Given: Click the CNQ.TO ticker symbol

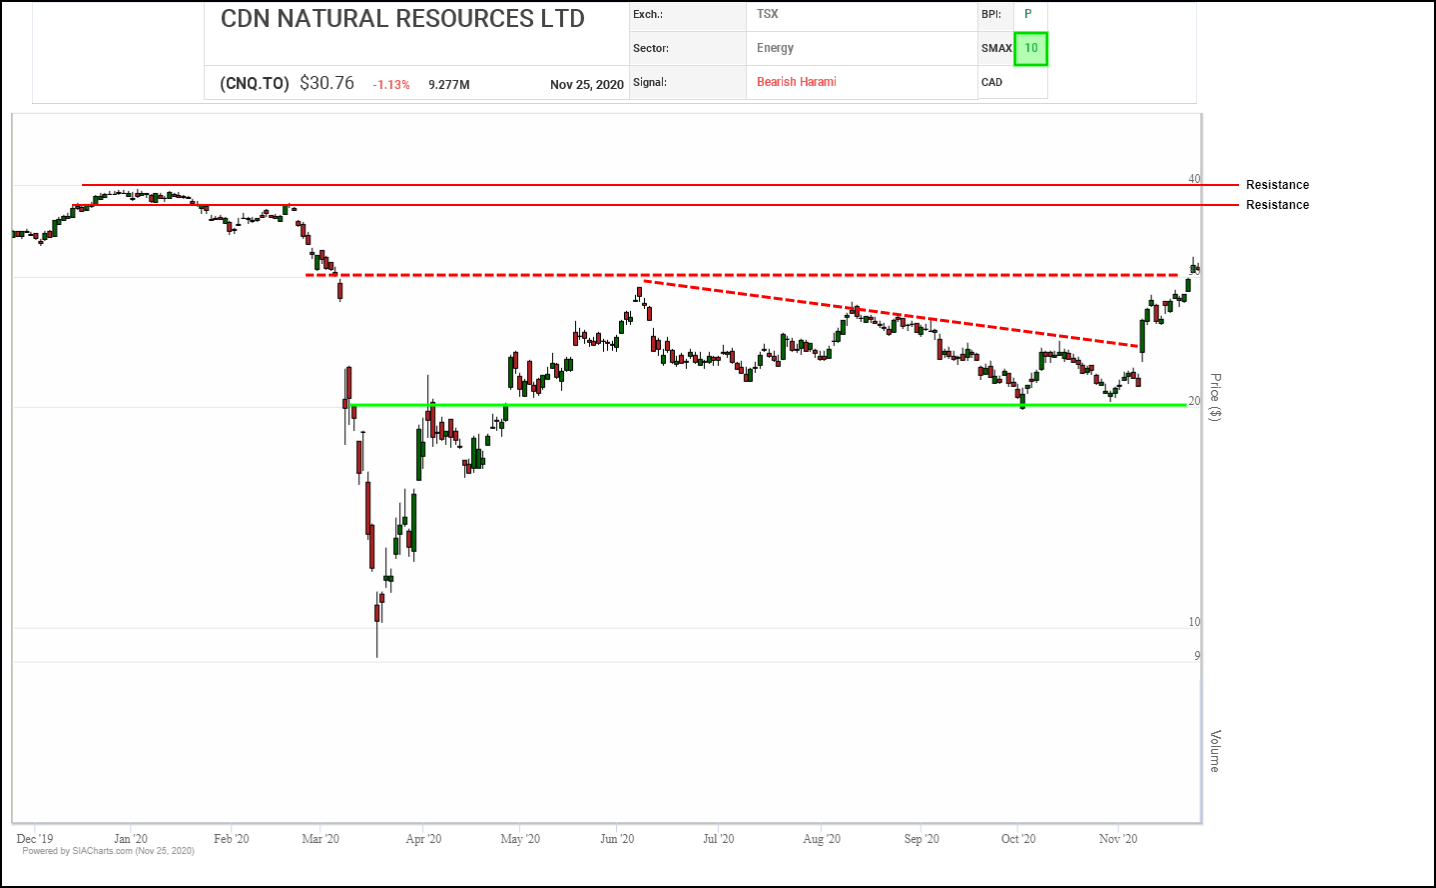Looking at the screenshot, I should tap(254, 84).
